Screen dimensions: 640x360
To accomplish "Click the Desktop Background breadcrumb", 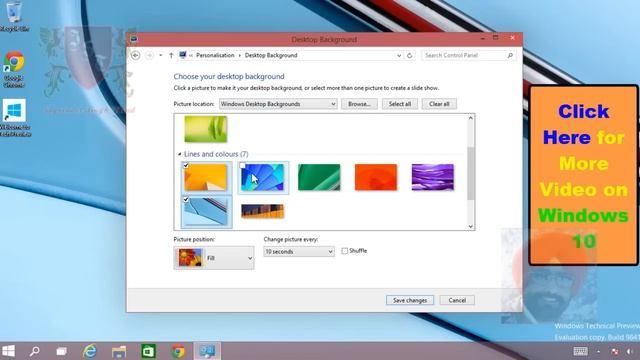I will pos(271,55).
